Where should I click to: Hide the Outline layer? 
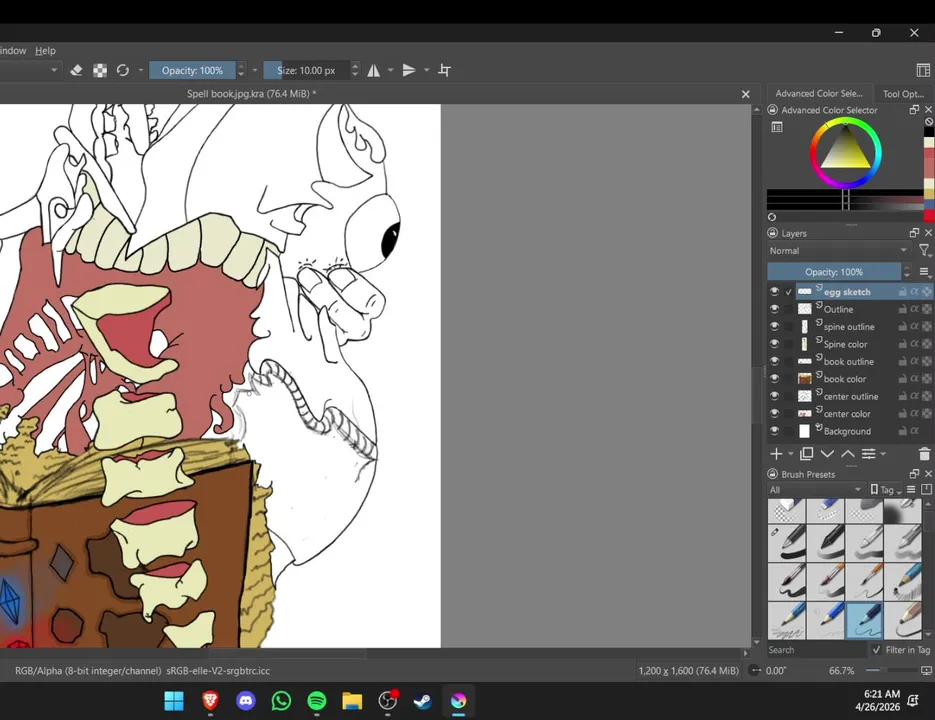[774, 309]
